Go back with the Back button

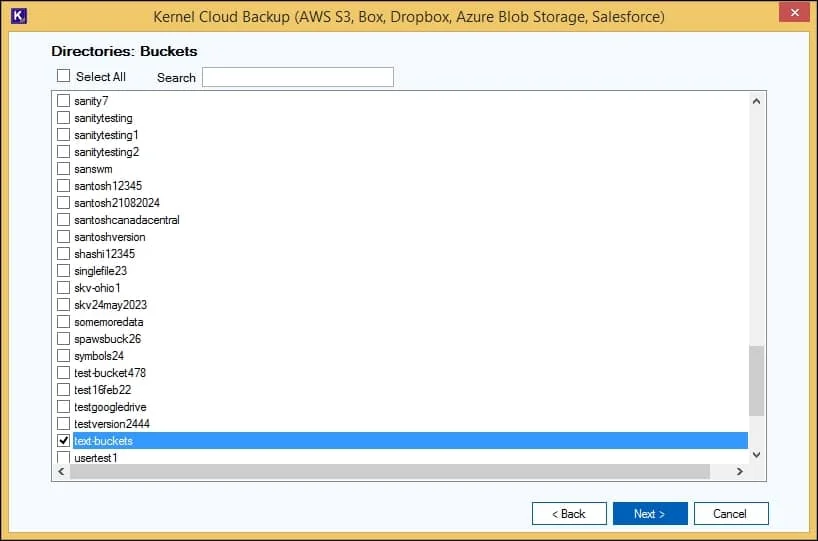coord(569,513)
